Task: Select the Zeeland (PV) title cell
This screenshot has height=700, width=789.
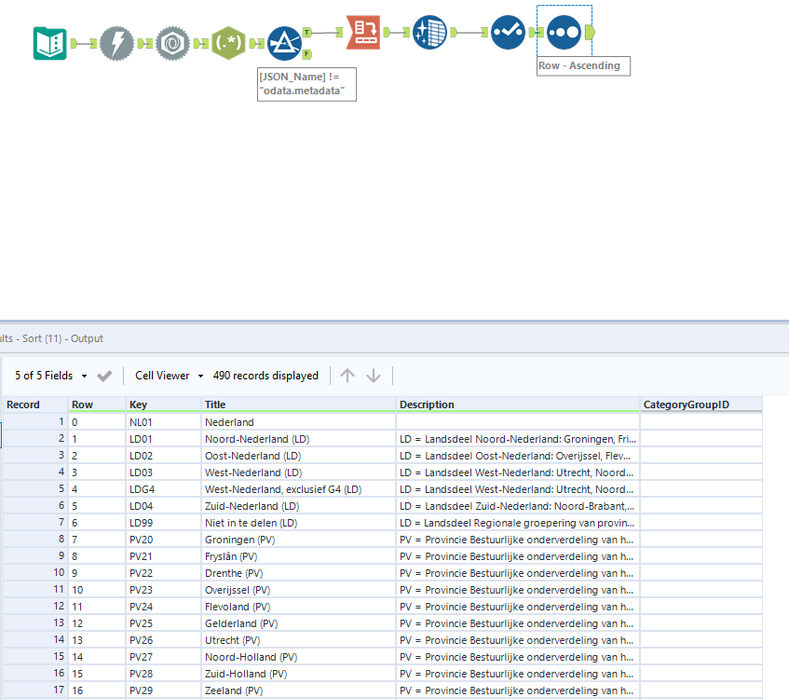Action: (x=298, y=690)
